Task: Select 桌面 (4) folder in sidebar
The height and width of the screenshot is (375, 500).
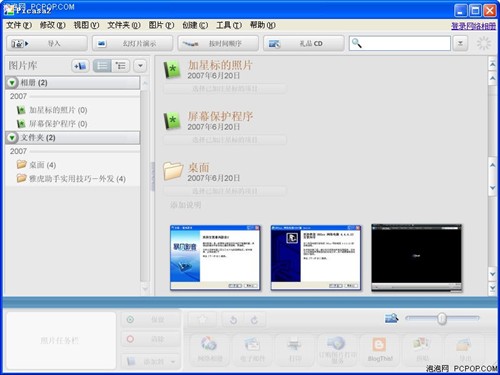Action: pyautogui.click(x=36, y=165)
